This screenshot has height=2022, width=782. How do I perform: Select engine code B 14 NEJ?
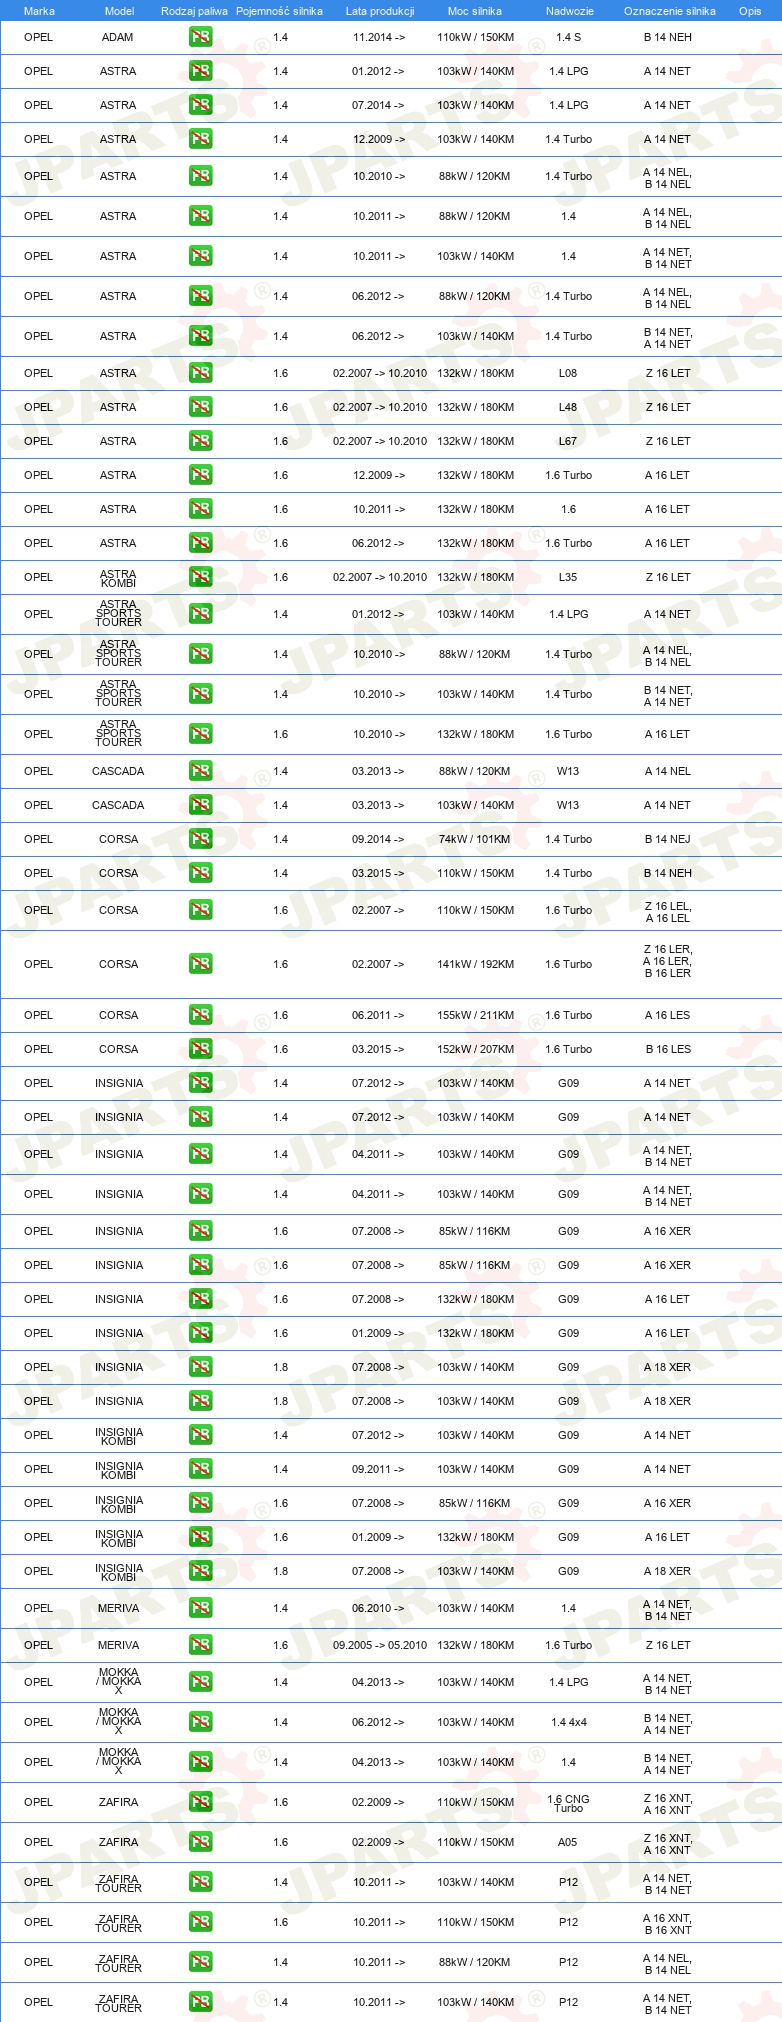tap(667, 839)
